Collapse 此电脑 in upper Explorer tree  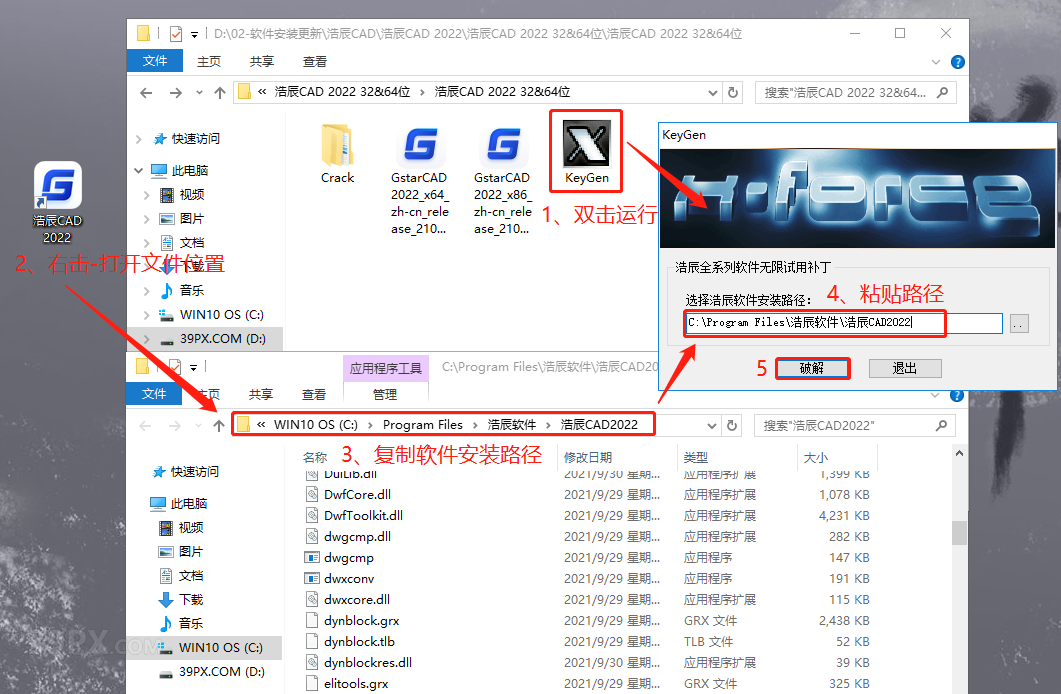click(139, 170)
